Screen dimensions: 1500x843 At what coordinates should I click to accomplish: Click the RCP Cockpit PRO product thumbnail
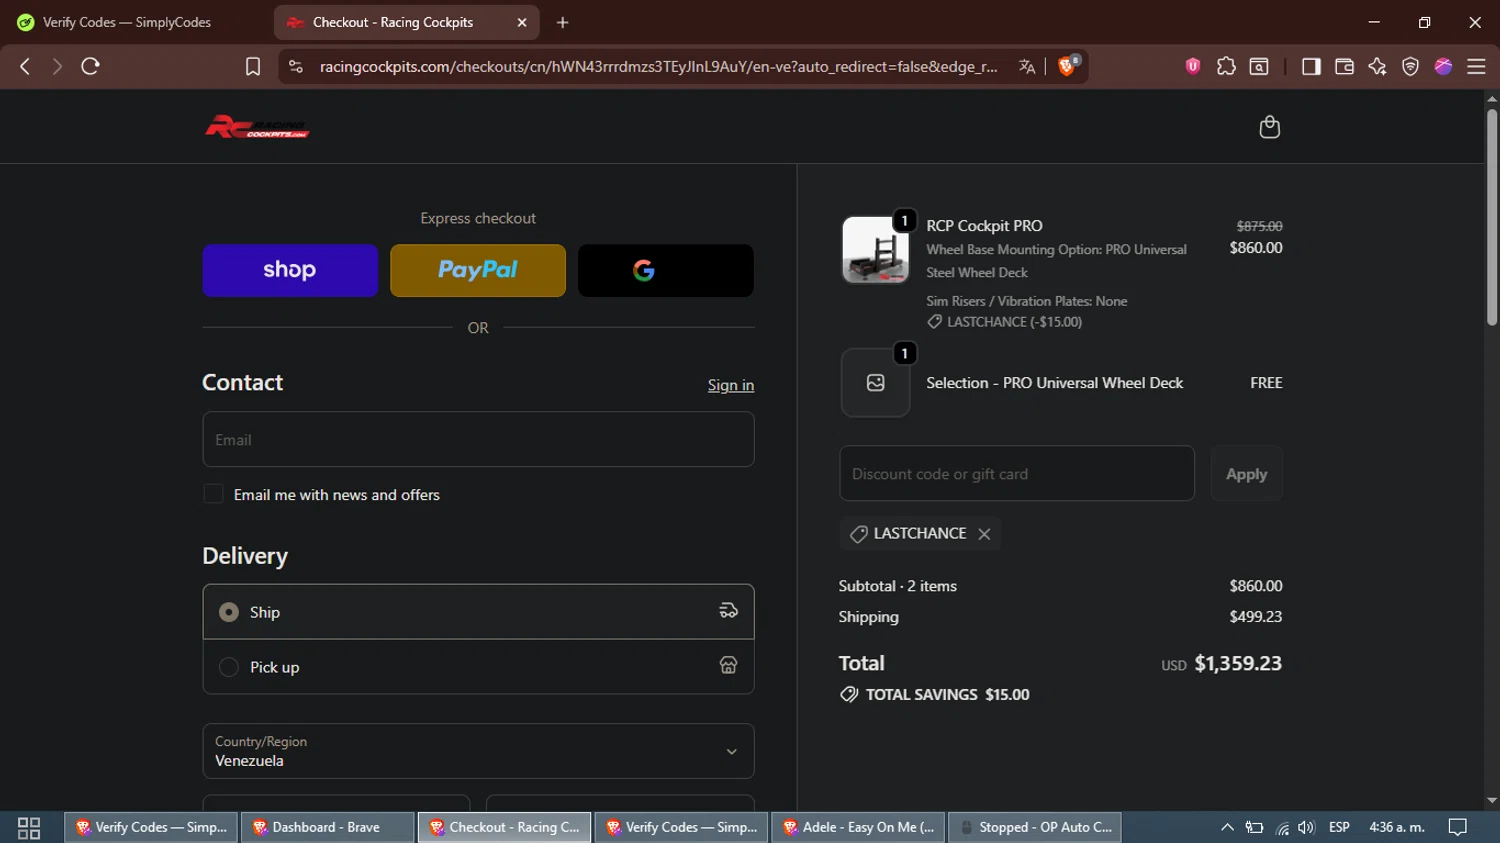click(x=875, y=250)
